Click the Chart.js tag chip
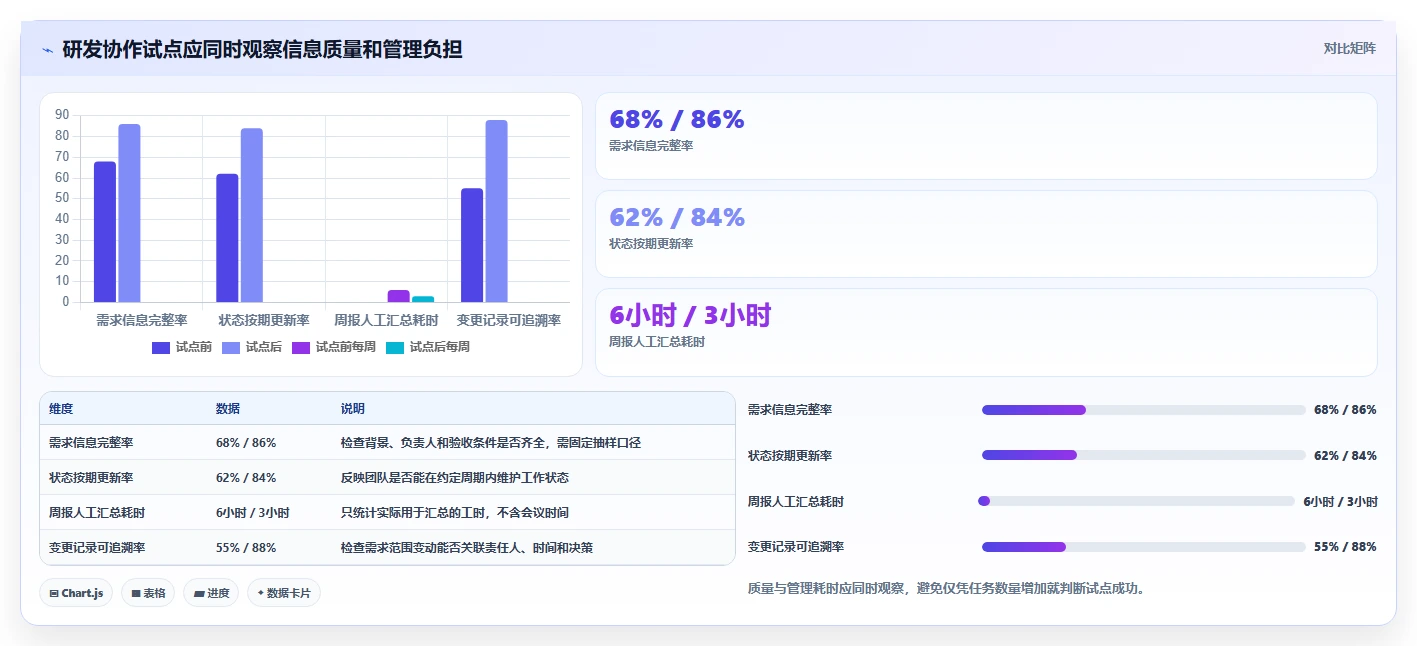The width and height of the screenshot is (1417, 646). (76, 593)
